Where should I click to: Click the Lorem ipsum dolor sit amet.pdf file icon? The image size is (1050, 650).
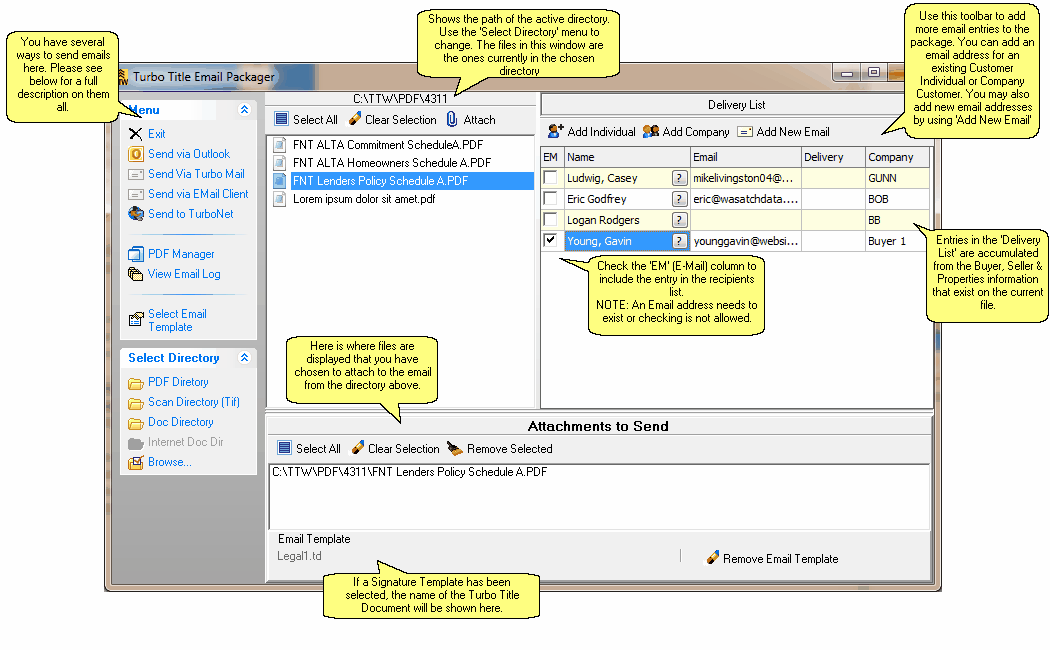(x=280, y=199)
